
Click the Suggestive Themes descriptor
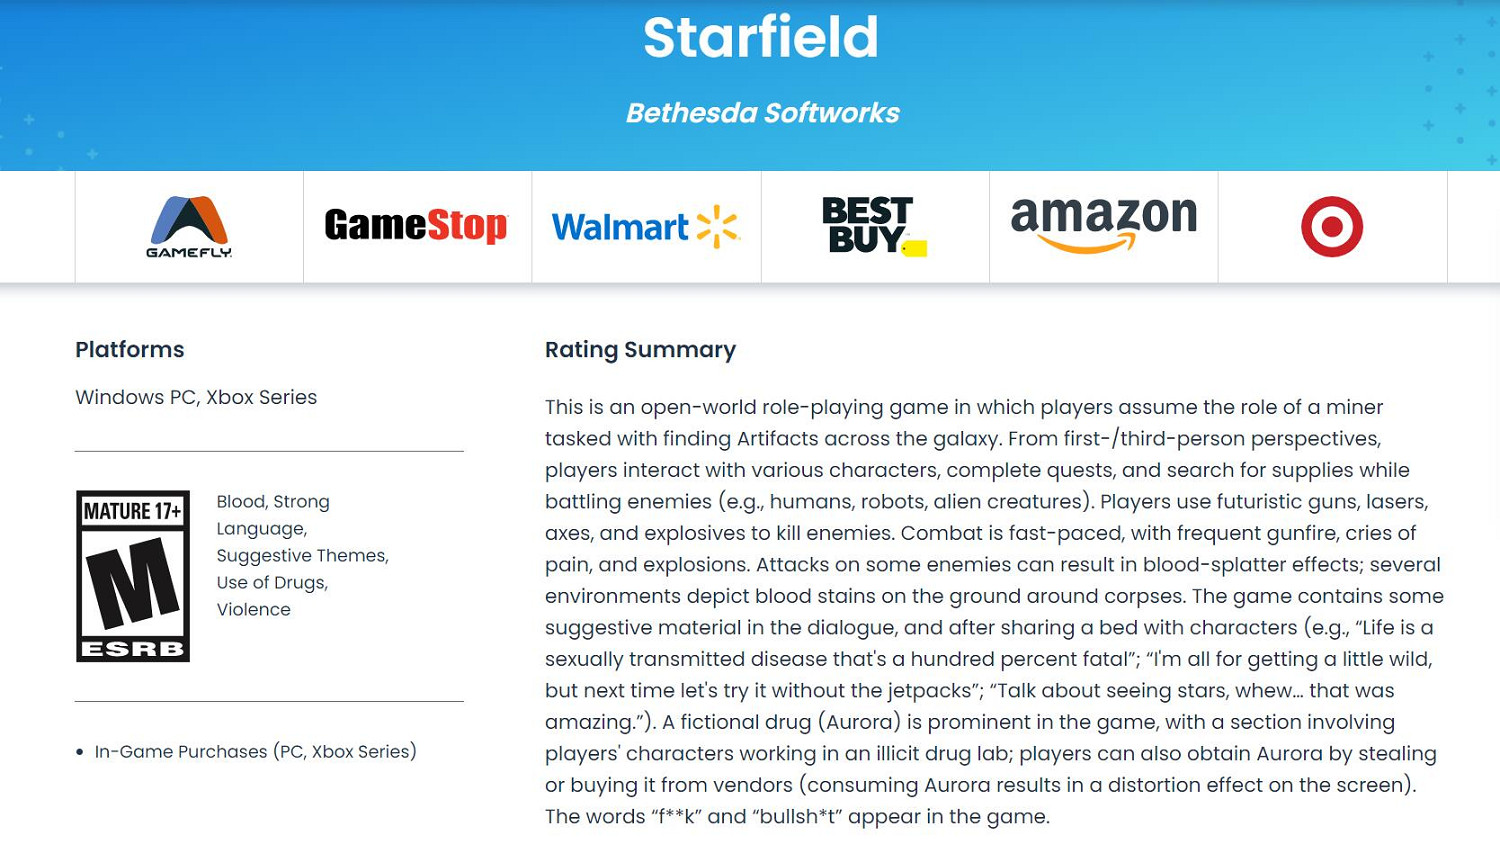(302, 556)
